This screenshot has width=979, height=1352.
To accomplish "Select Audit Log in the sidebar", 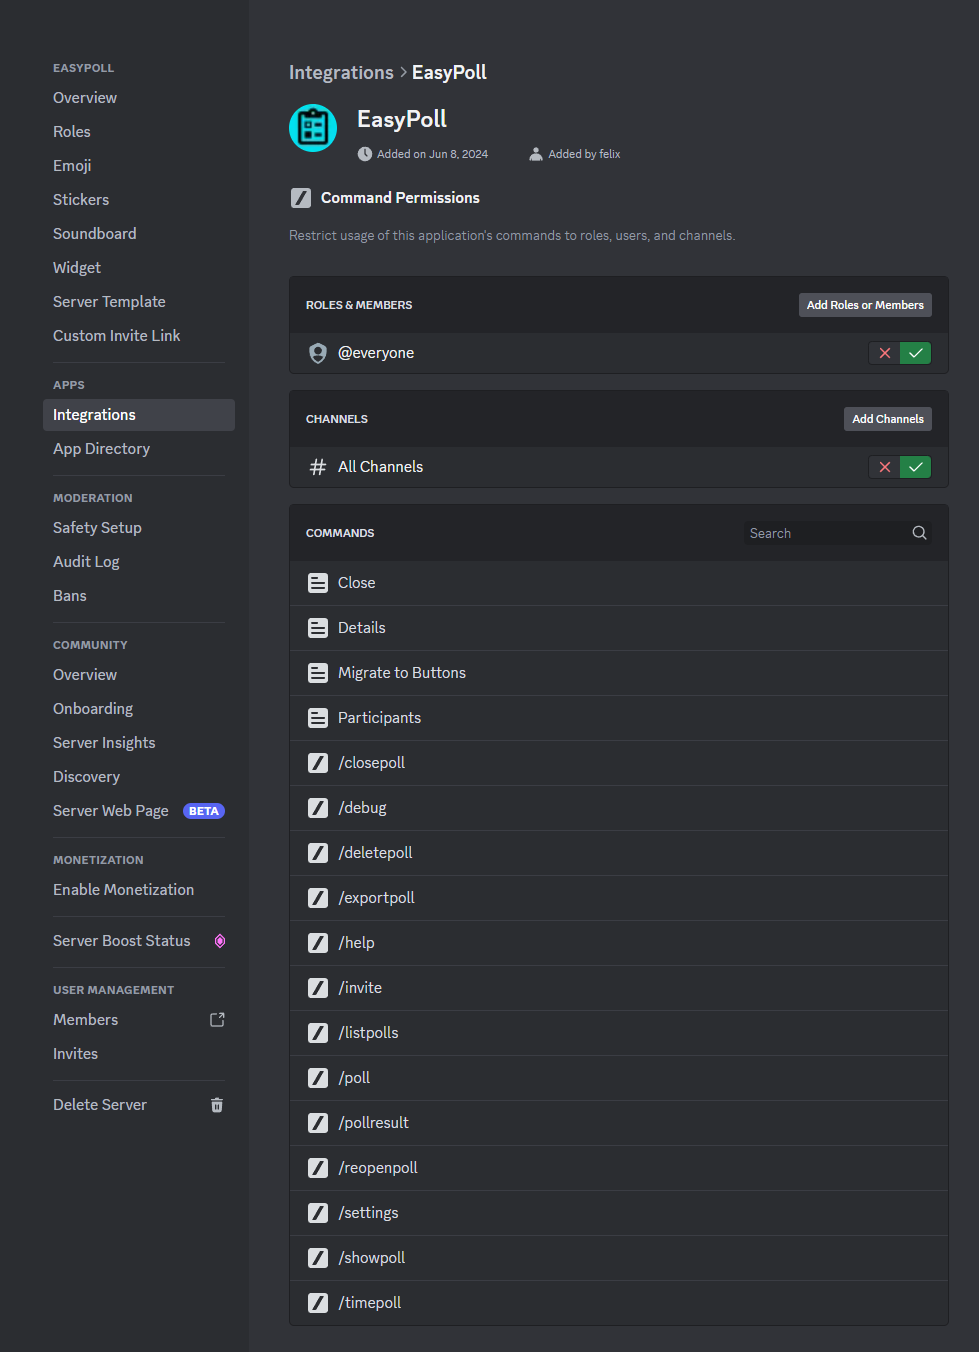I will 86,561.
